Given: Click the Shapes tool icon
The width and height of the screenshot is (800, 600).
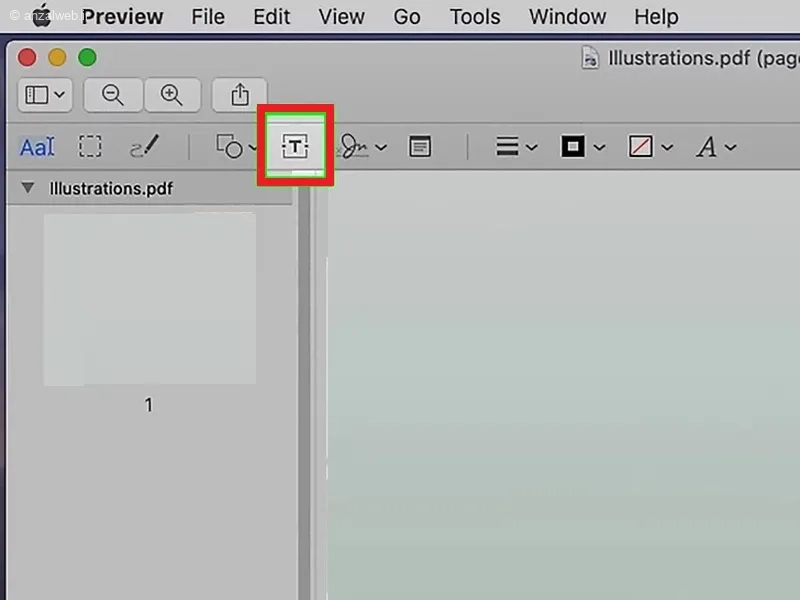Looking at the screenshot, I should pos(229,146).
